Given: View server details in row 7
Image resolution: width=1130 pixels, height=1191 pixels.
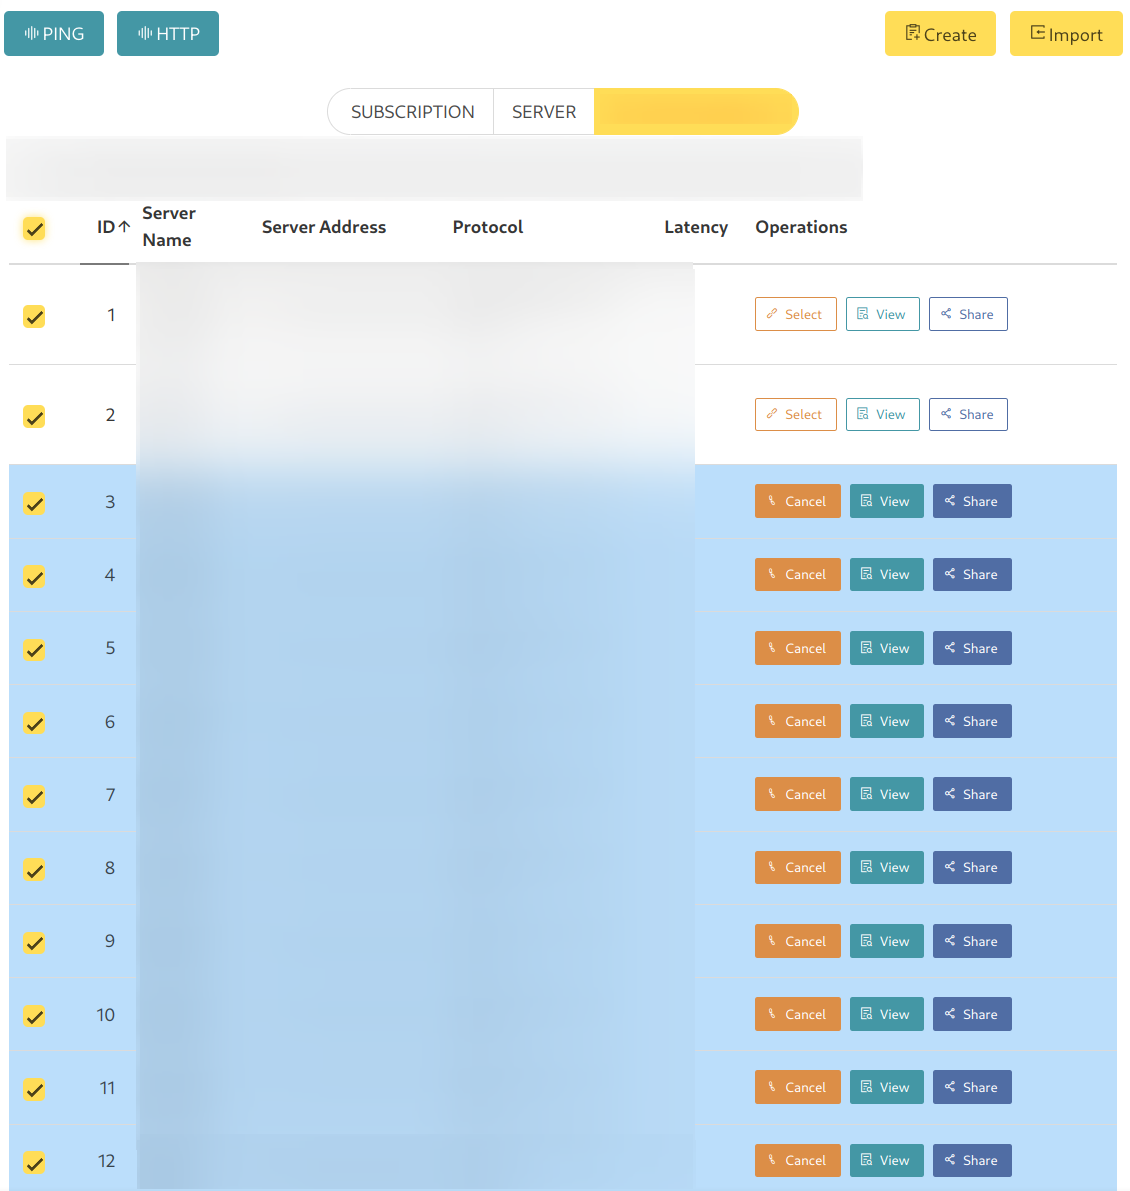Looking at the screenshot, I should click(x=886, y=794).
